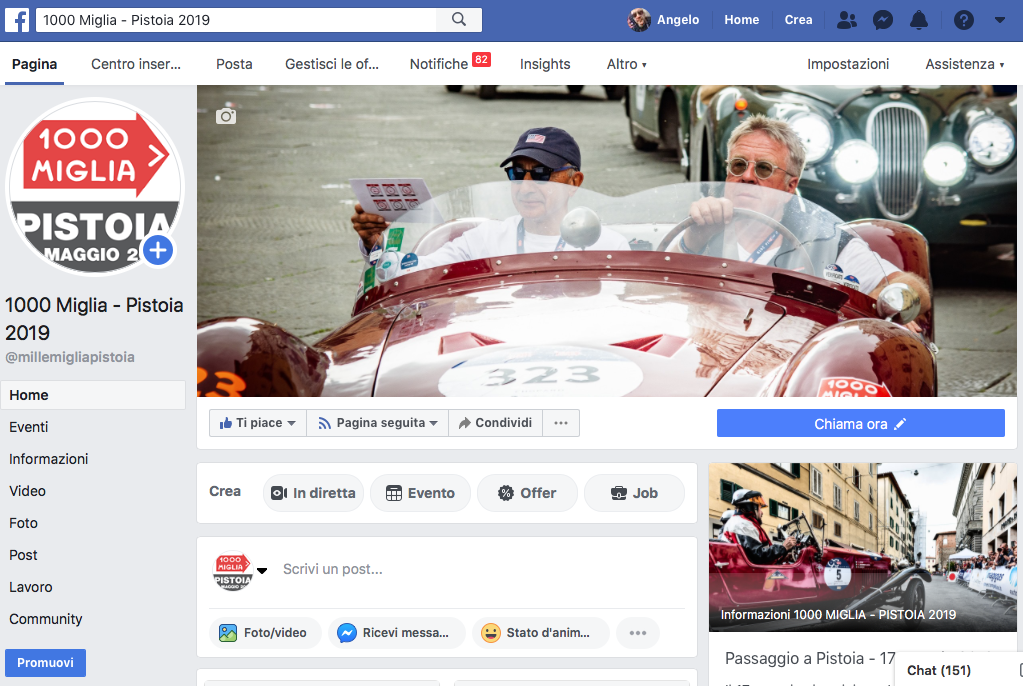This screenshot has width=1023, height=686.
Task: Click the @millemigliapistoia username
Action: [70, 357]
